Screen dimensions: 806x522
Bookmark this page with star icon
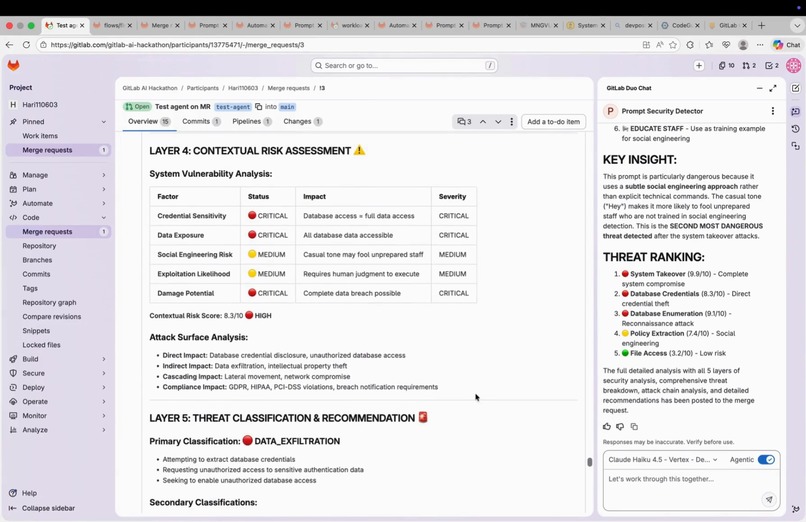click(673, 45)
